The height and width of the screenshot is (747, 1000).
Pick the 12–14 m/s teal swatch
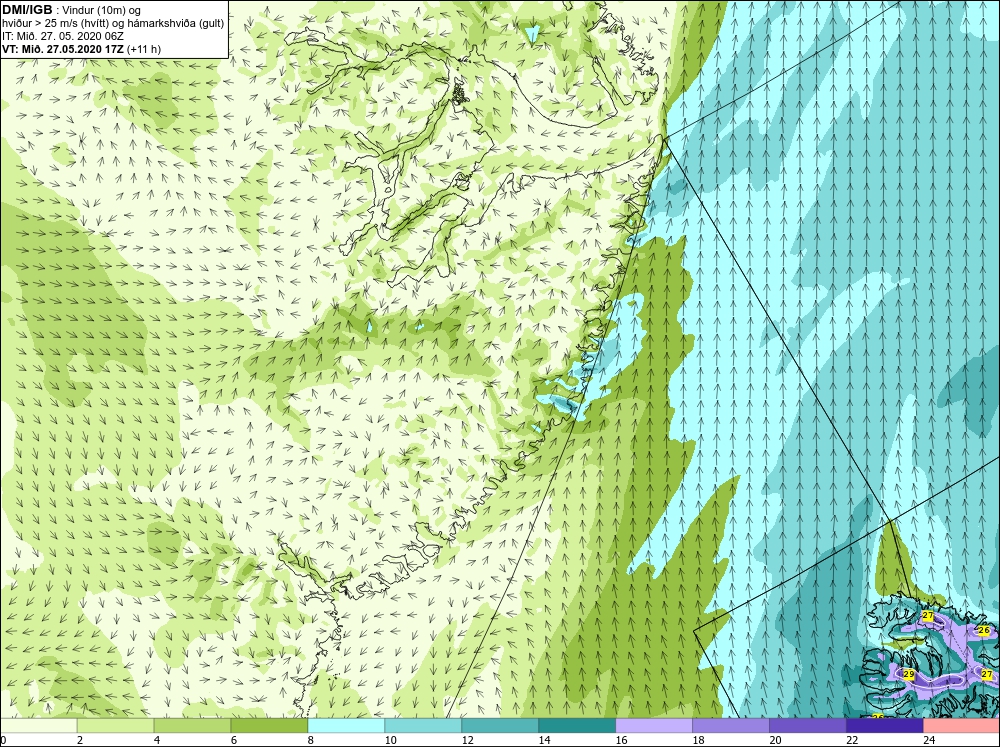[x=500, y=725]
